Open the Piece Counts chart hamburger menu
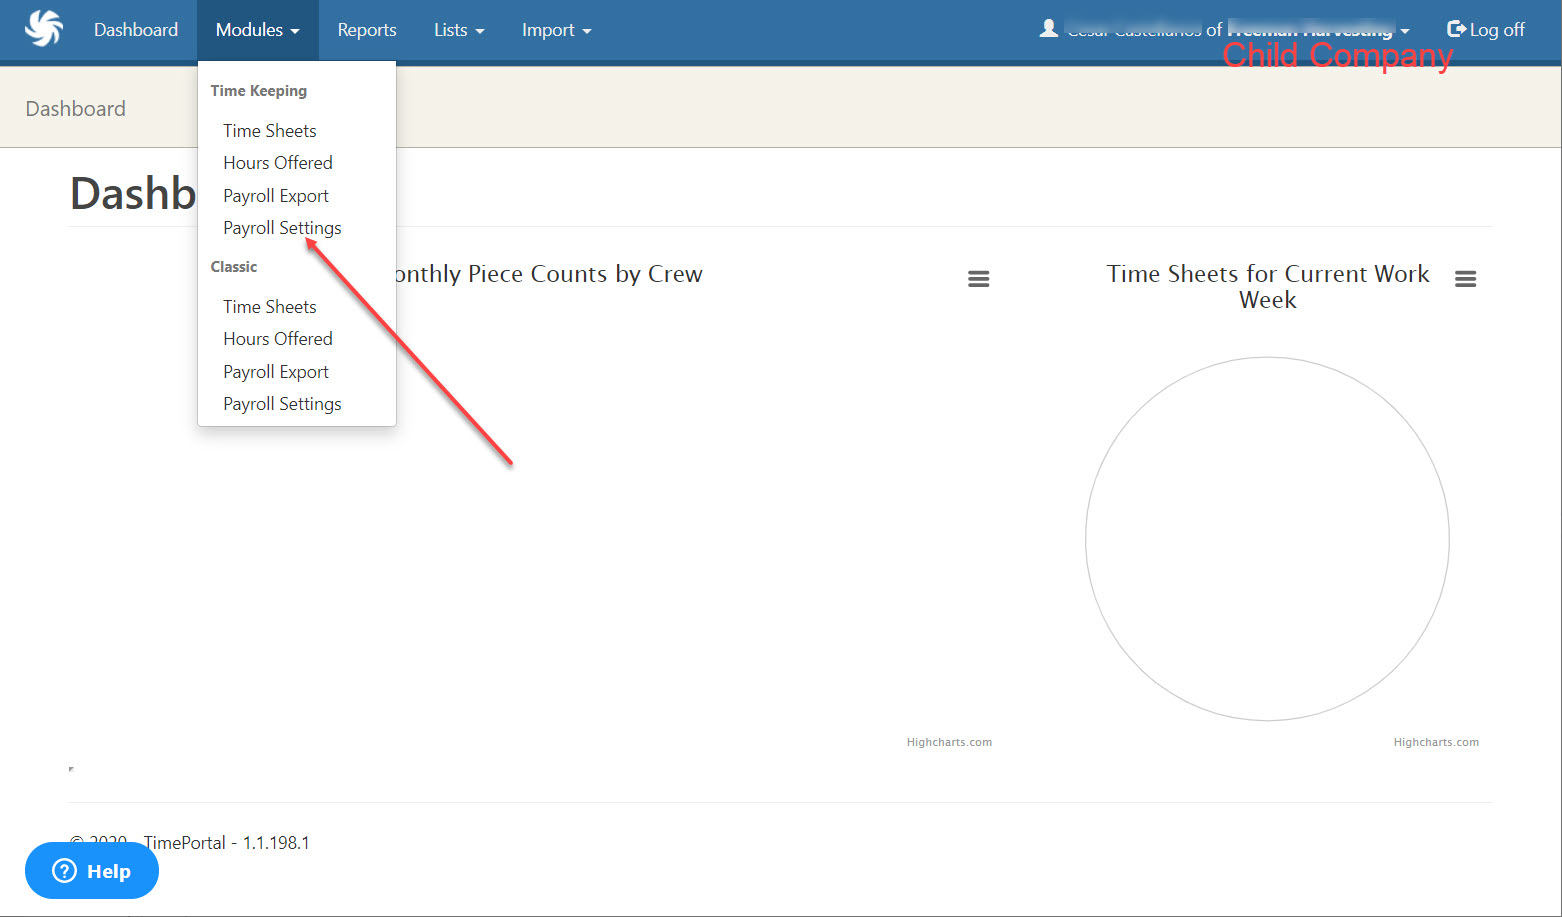Image resolution: width=1562 pixels, height=917 pixels. pos(979,279)
